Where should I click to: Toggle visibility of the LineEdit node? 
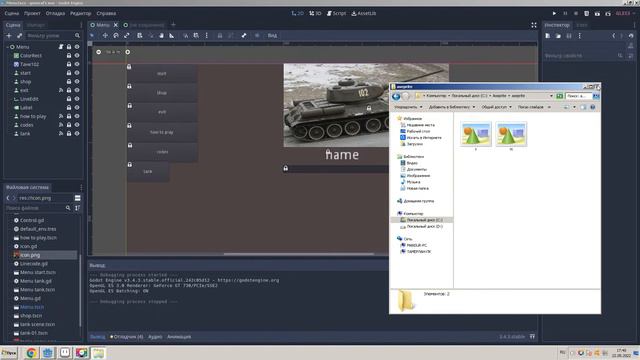point(77,99)
